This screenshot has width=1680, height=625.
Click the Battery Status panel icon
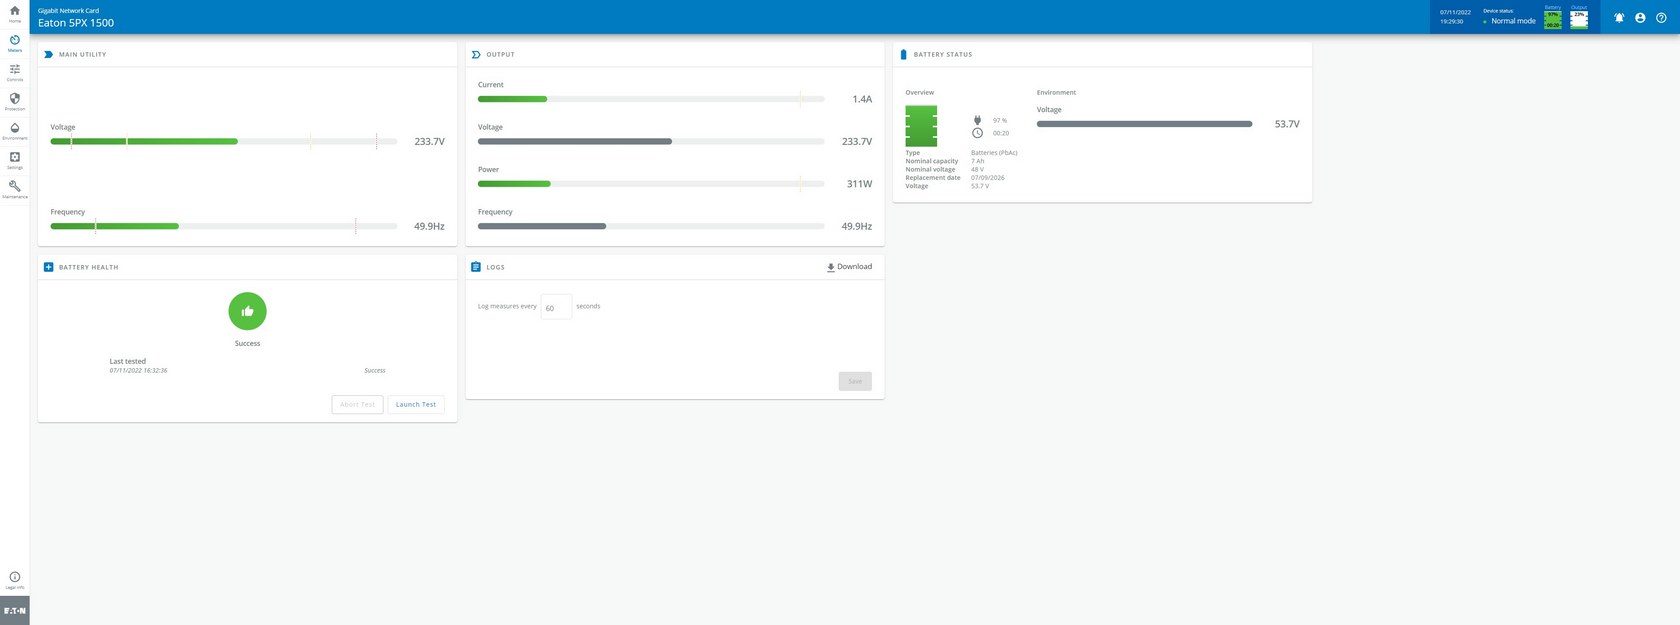[904, 55]
